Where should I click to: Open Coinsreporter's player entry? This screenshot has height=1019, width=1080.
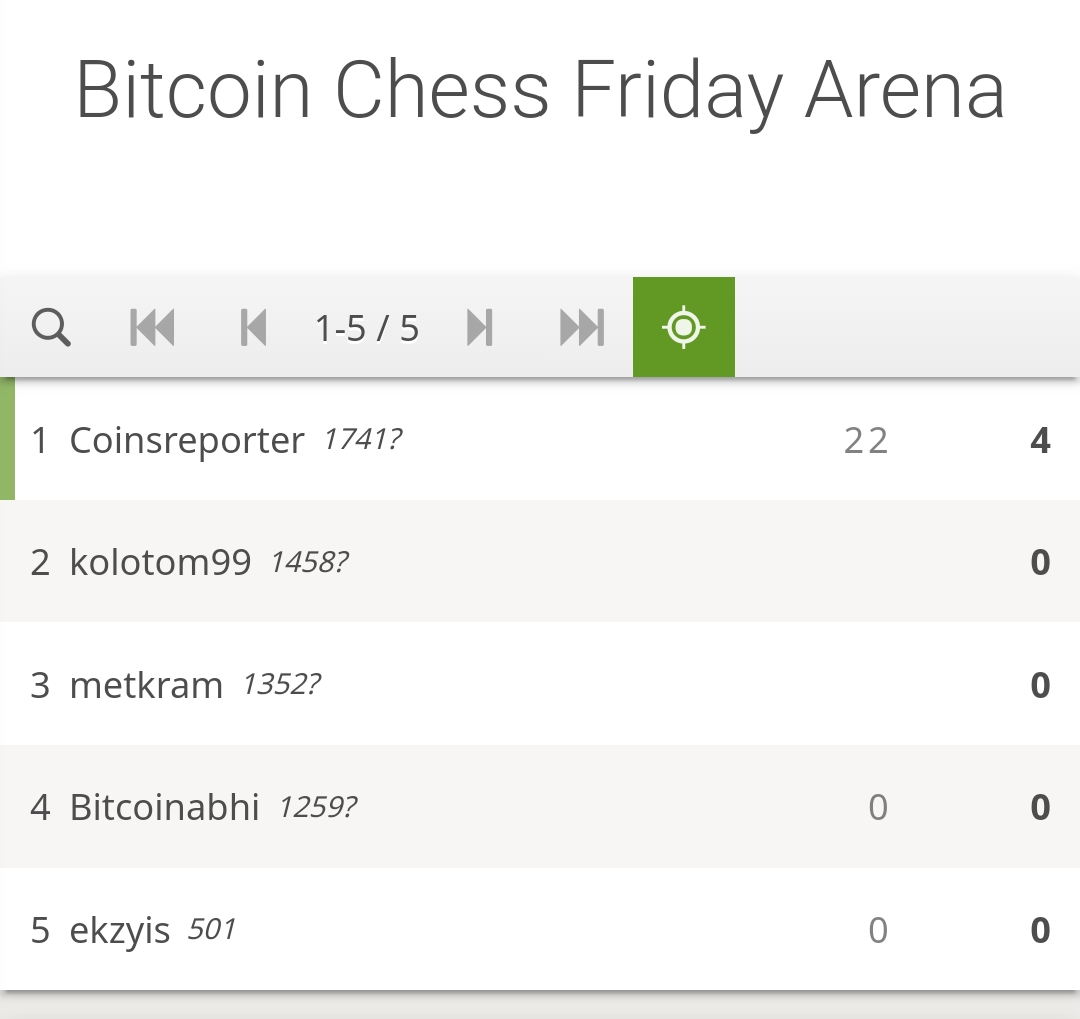coord(187,440)
